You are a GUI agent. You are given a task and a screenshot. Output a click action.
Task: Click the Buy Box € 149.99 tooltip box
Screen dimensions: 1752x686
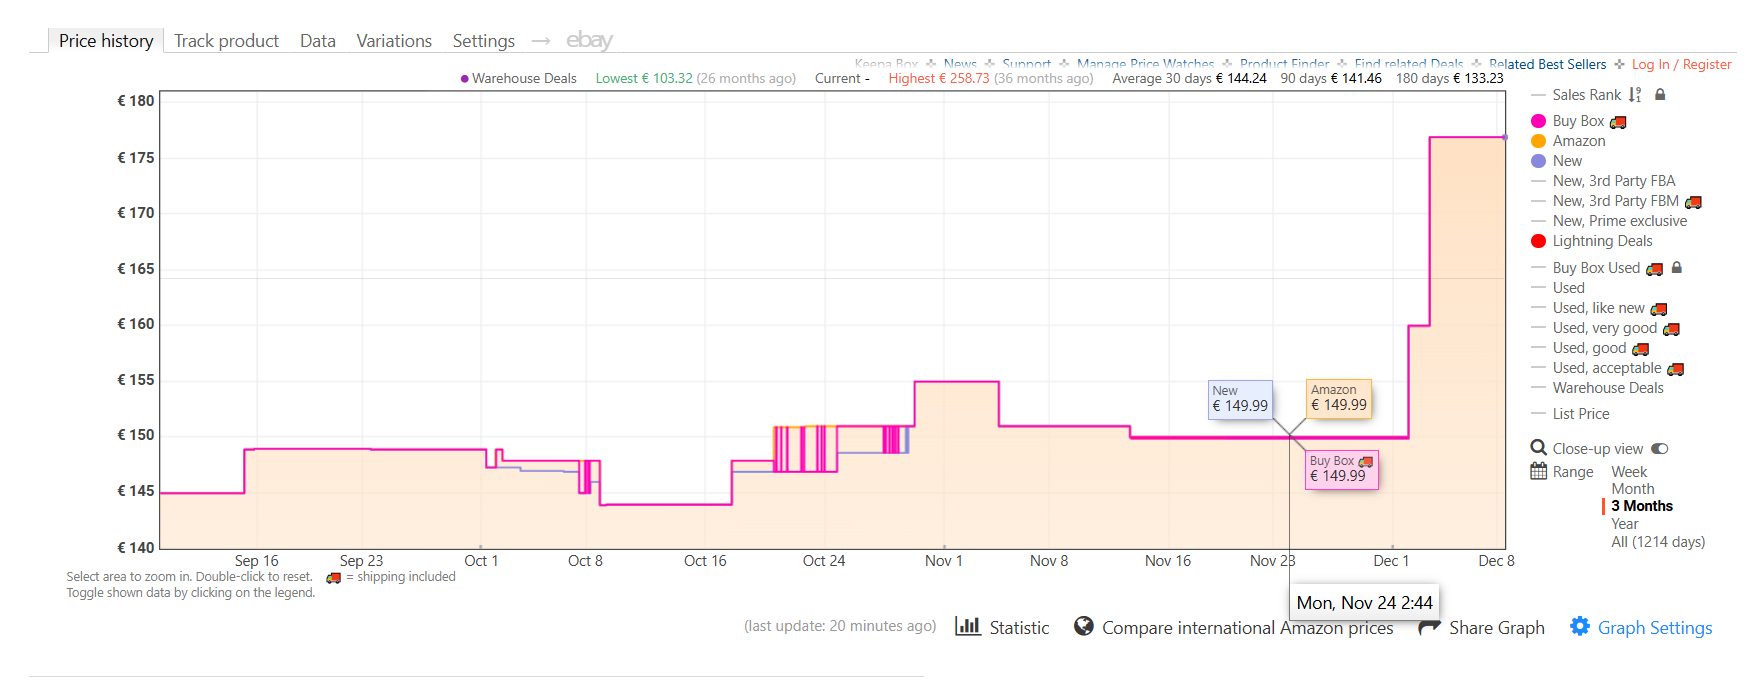[x=1342, y=469]
